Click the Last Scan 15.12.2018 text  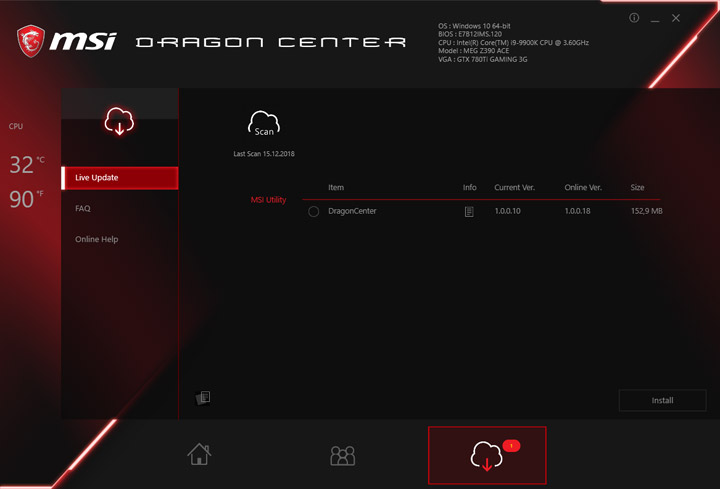click(264, 154)
